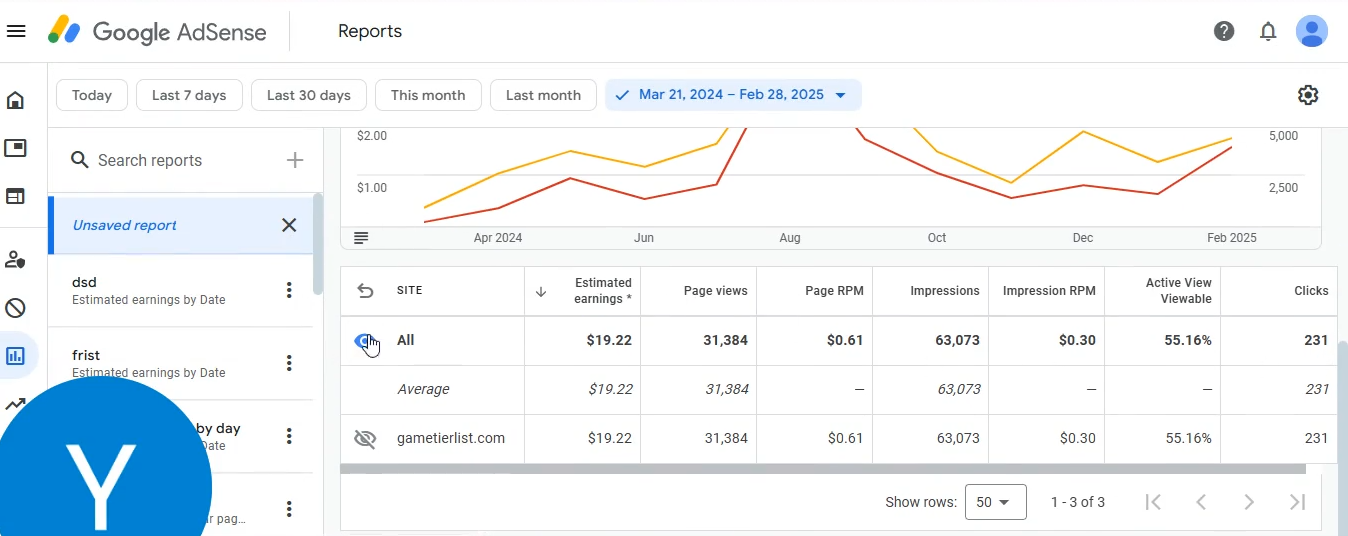Click the Google AdSense logo

pos(157,31)
